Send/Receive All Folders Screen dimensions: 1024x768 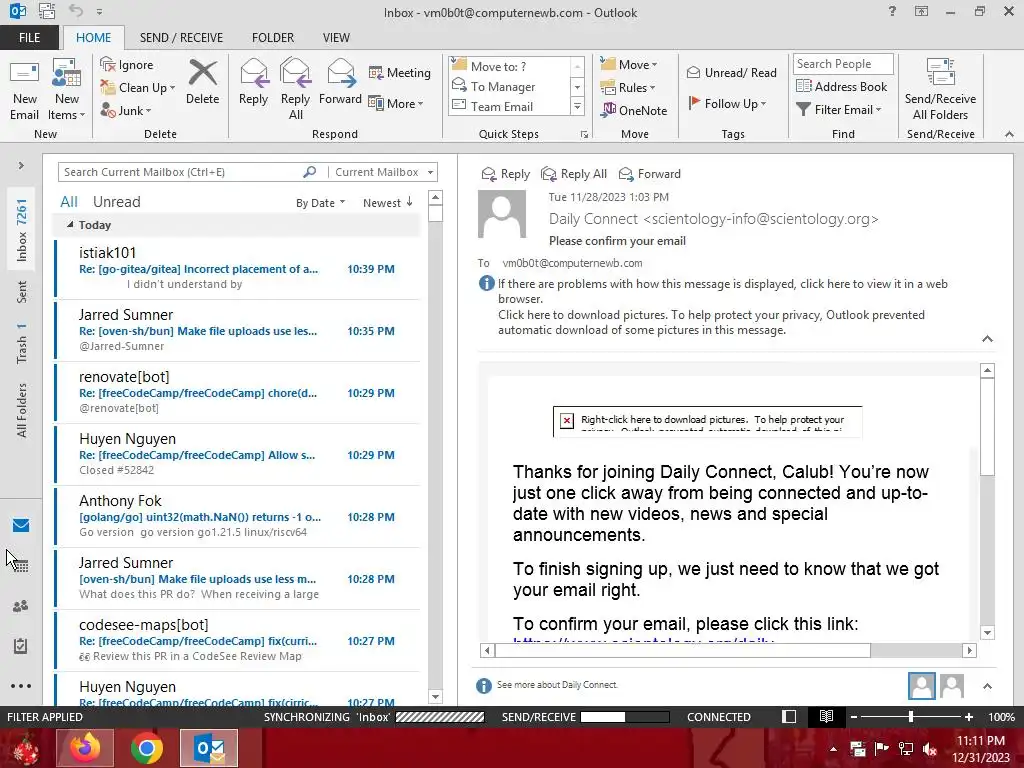[940, 90]
